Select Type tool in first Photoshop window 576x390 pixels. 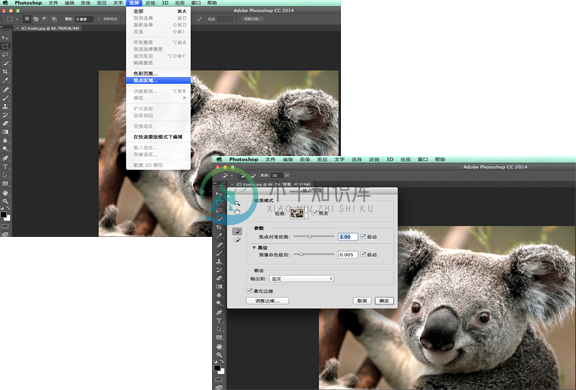tap(5, 166)
